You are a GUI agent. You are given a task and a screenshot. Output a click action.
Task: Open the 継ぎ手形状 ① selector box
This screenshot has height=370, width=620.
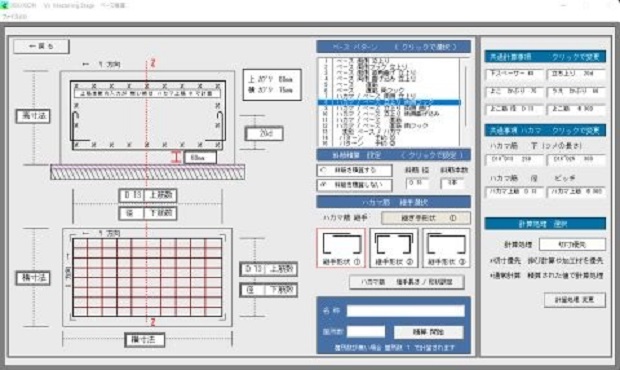(426, 218)
